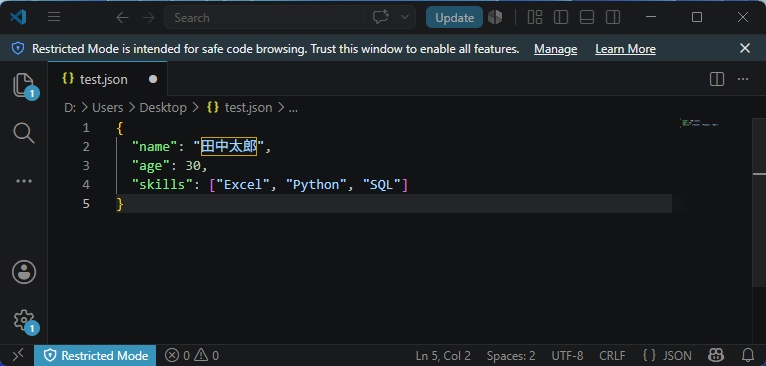Go forward with the right arrow

tap(148, 18)
